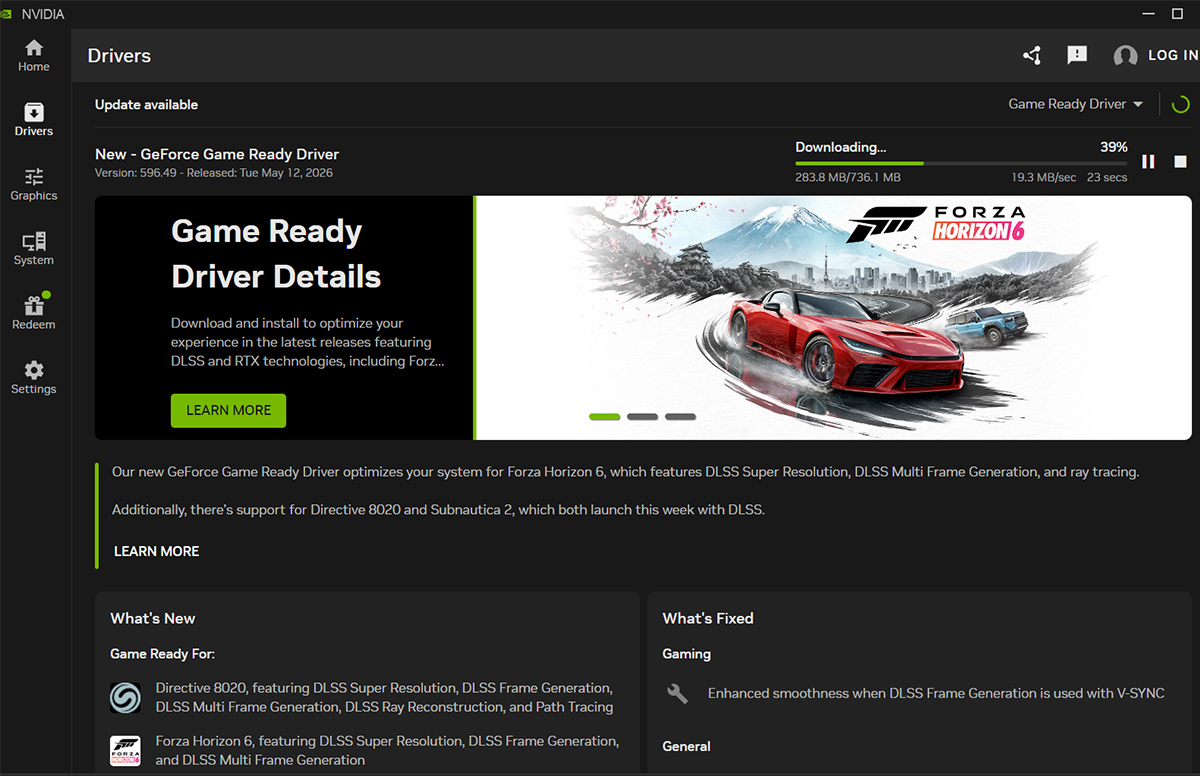This screenshot has width=1200, height=776.
Task: Open the Drivers sidebar section
Action: coord(34,120)
